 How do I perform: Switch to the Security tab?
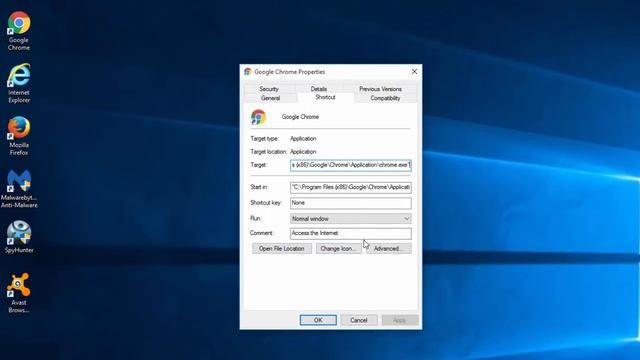269,89
